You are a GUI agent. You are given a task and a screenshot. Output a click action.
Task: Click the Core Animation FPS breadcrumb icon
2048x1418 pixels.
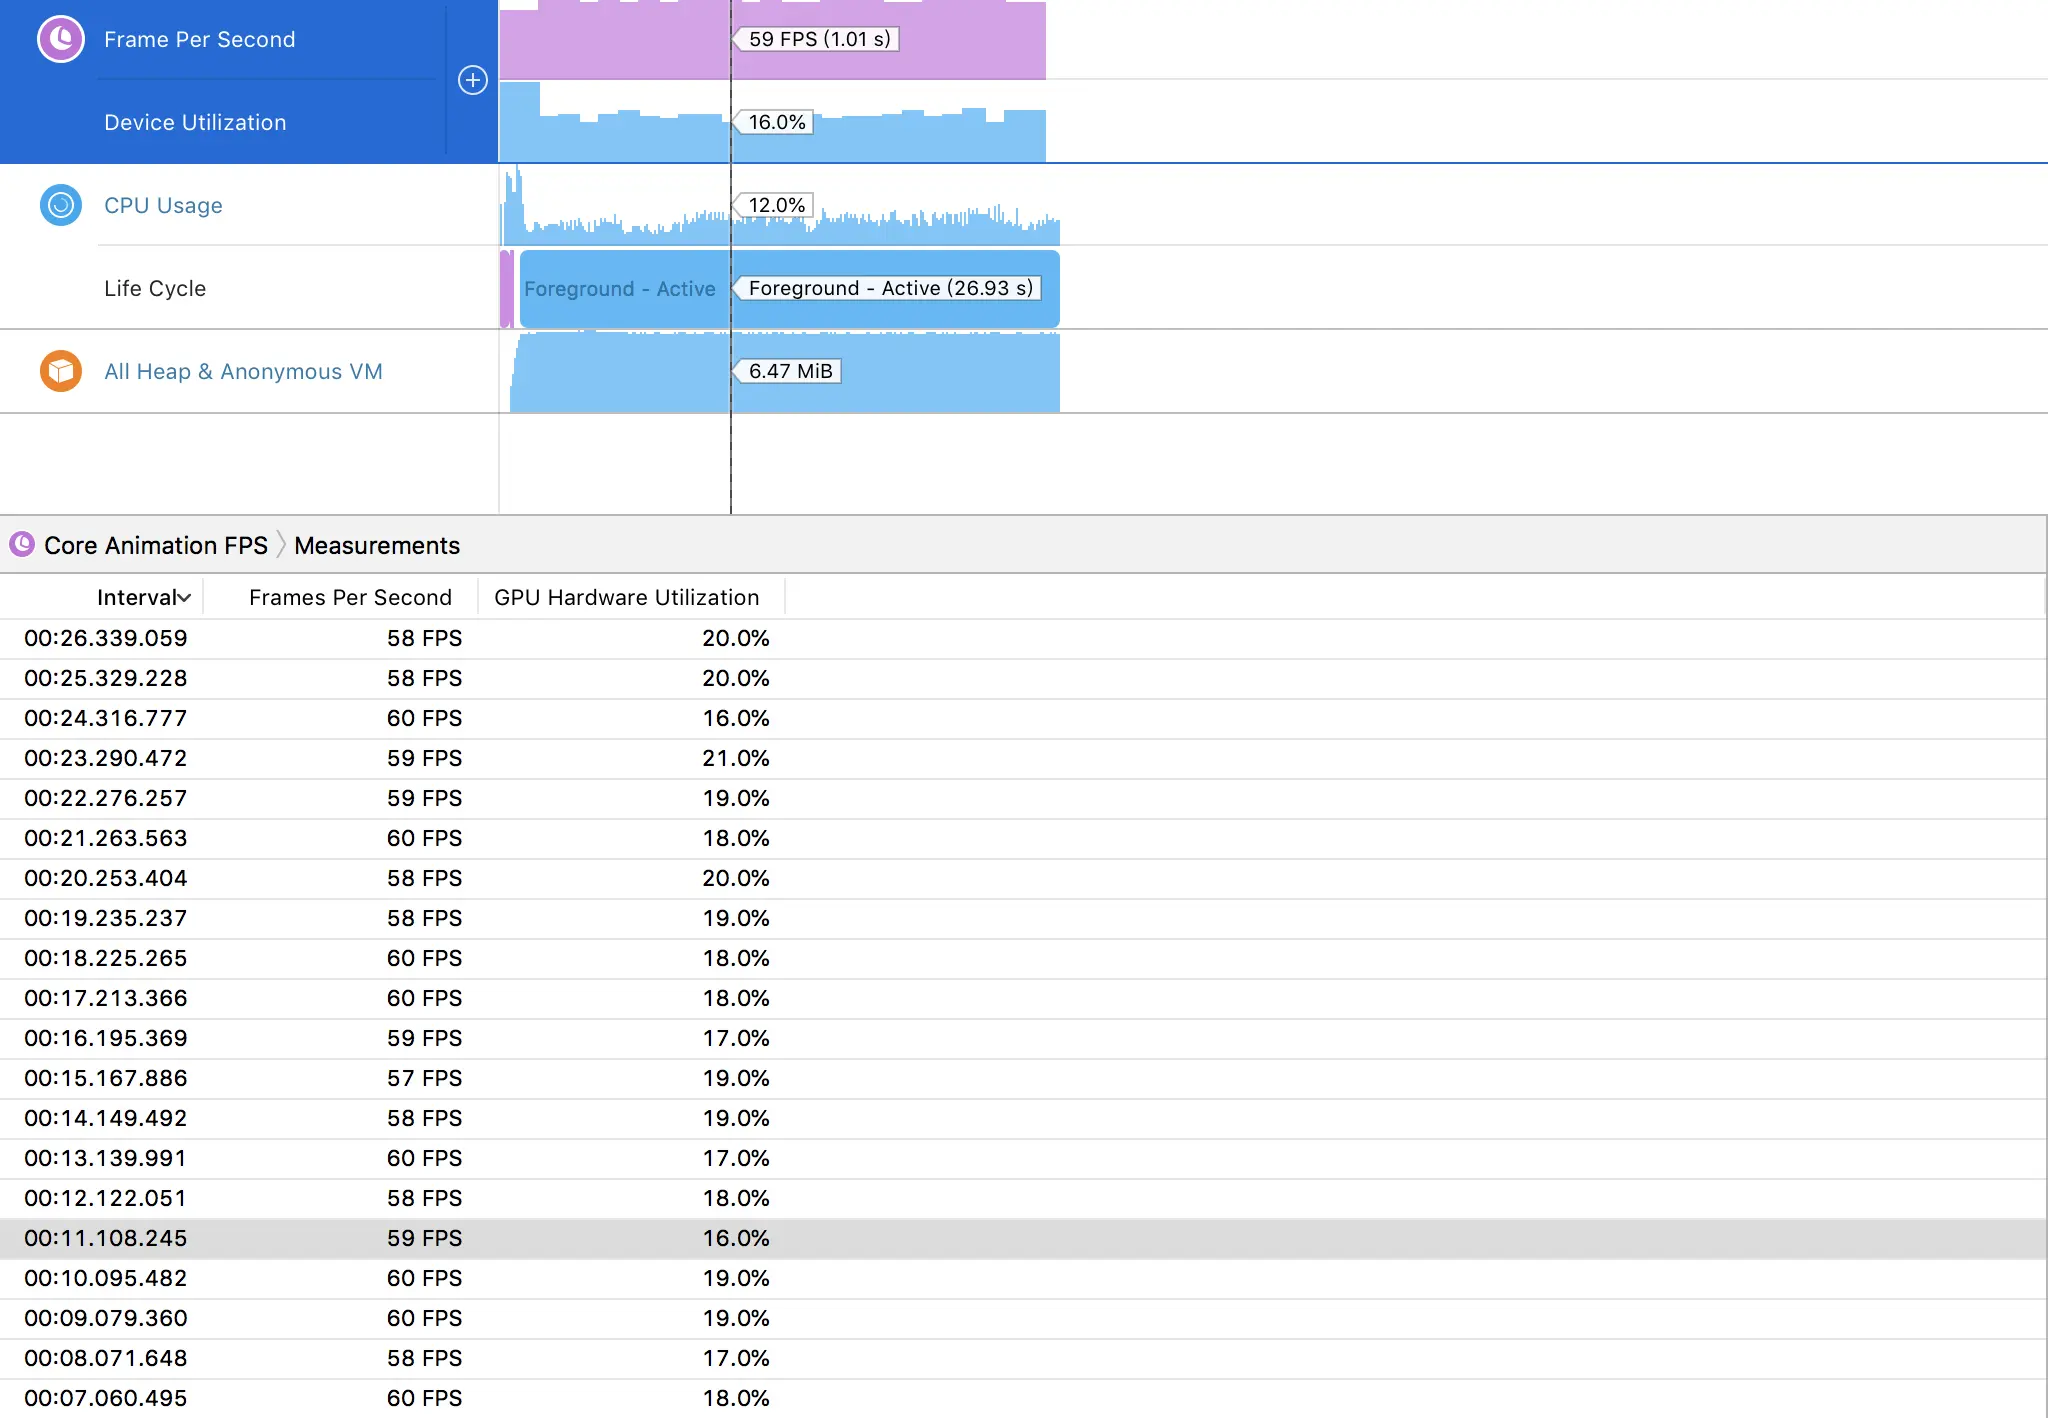pyautogui.click(x=22, y=545)
